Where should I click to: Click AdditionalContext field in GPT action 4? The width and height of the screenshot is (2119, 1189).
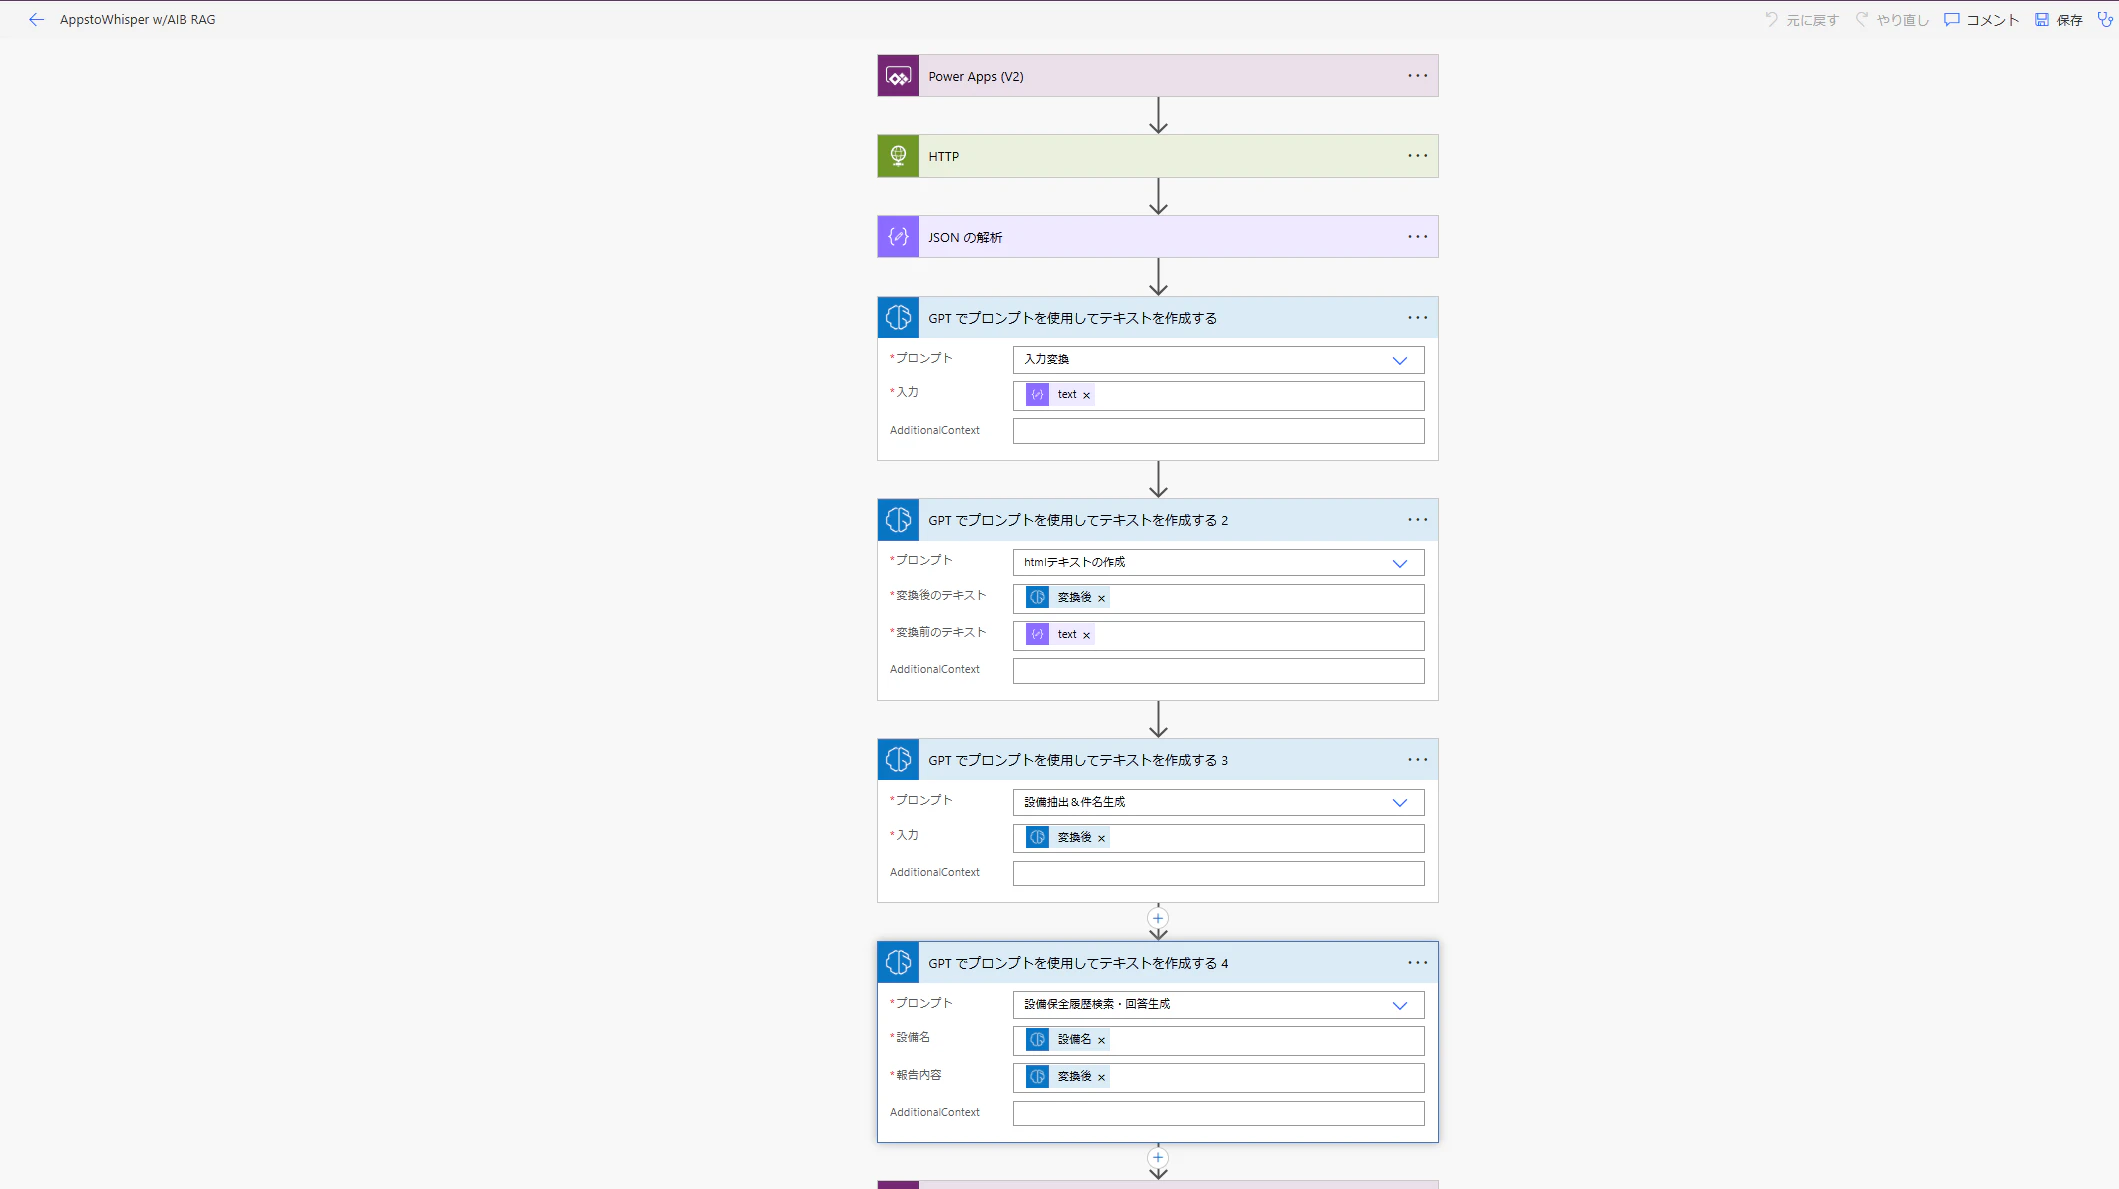[1218, 1114]
